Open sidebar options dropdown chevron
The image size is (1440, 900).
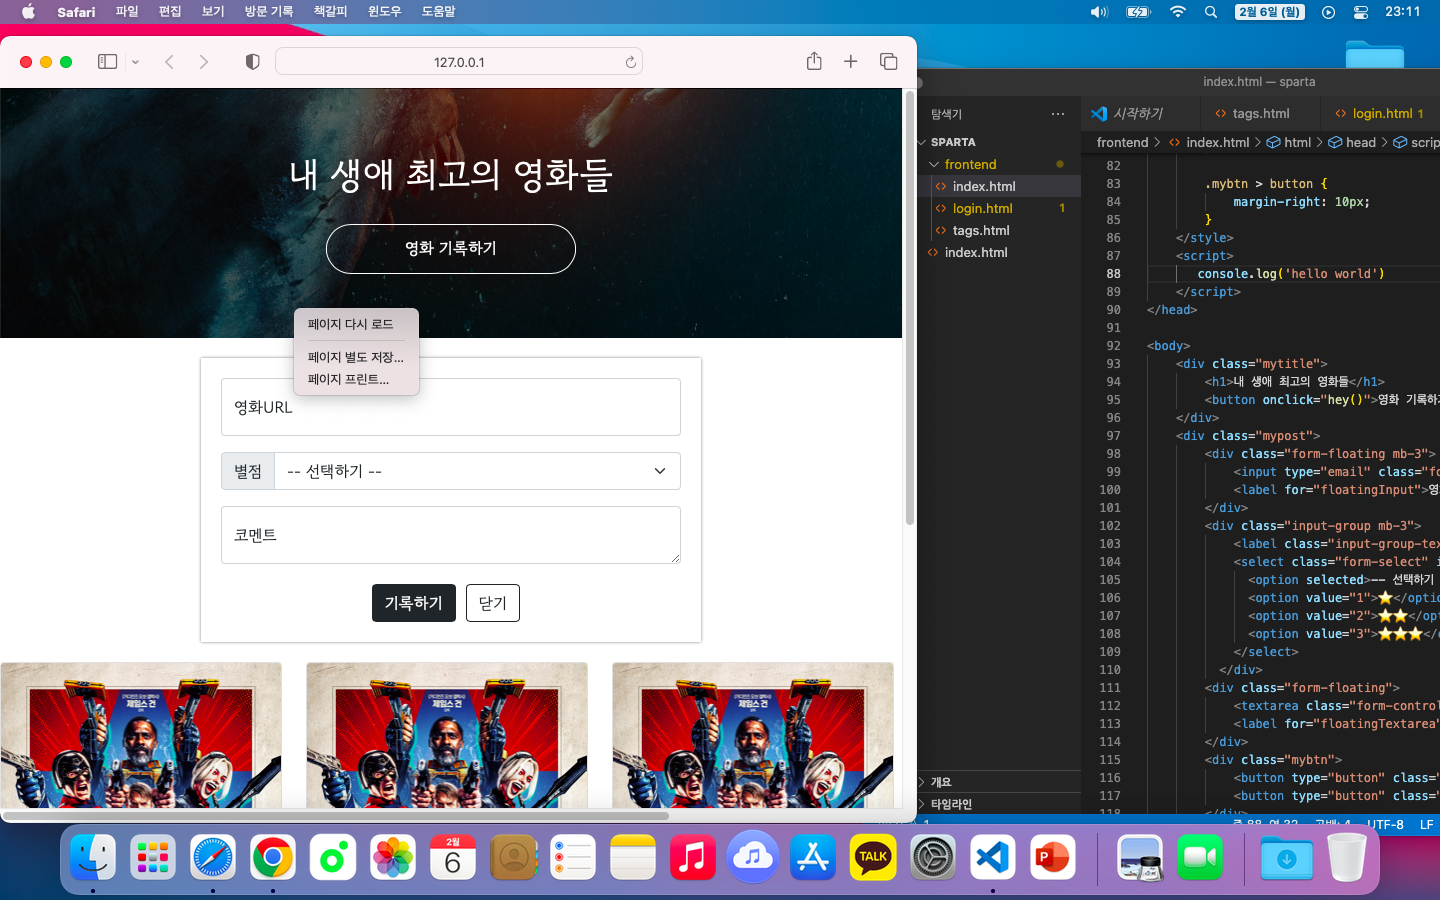tap(135, 62)
